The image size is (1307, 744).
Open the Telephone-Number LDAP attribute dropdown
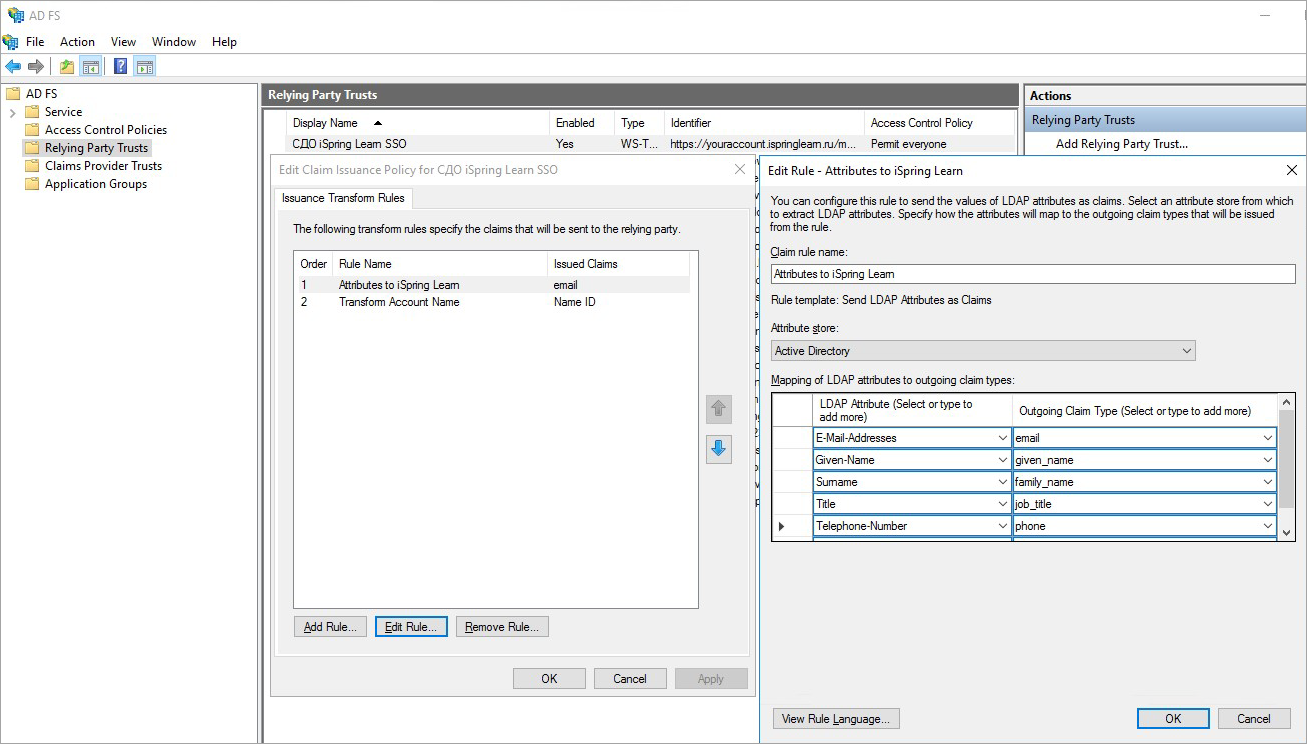1003,526
